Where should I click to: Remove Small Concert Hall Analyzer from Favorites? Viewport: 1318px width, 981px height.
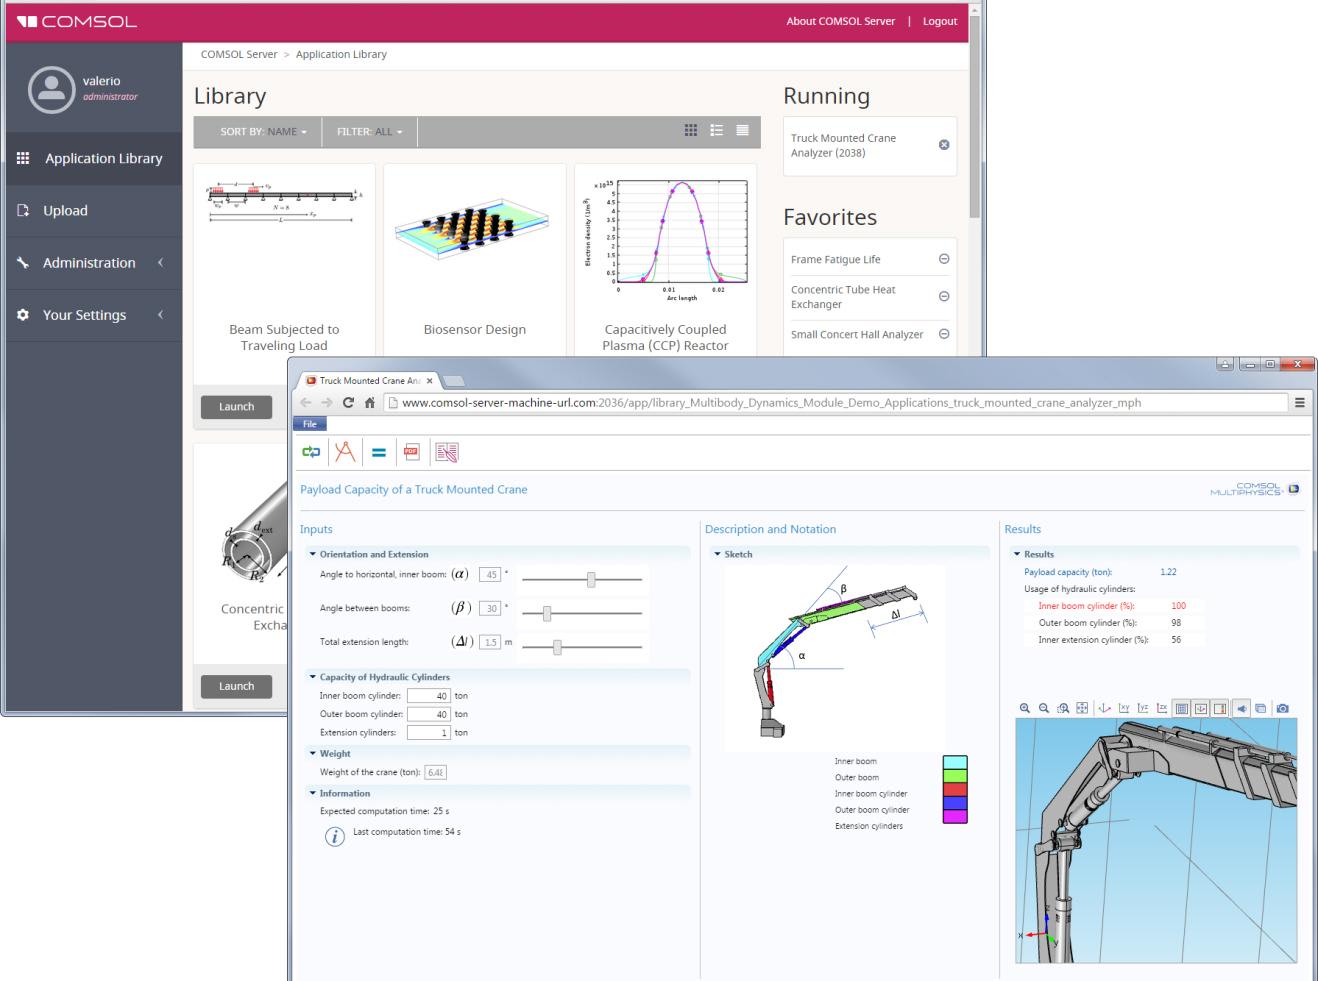[943, 334]
